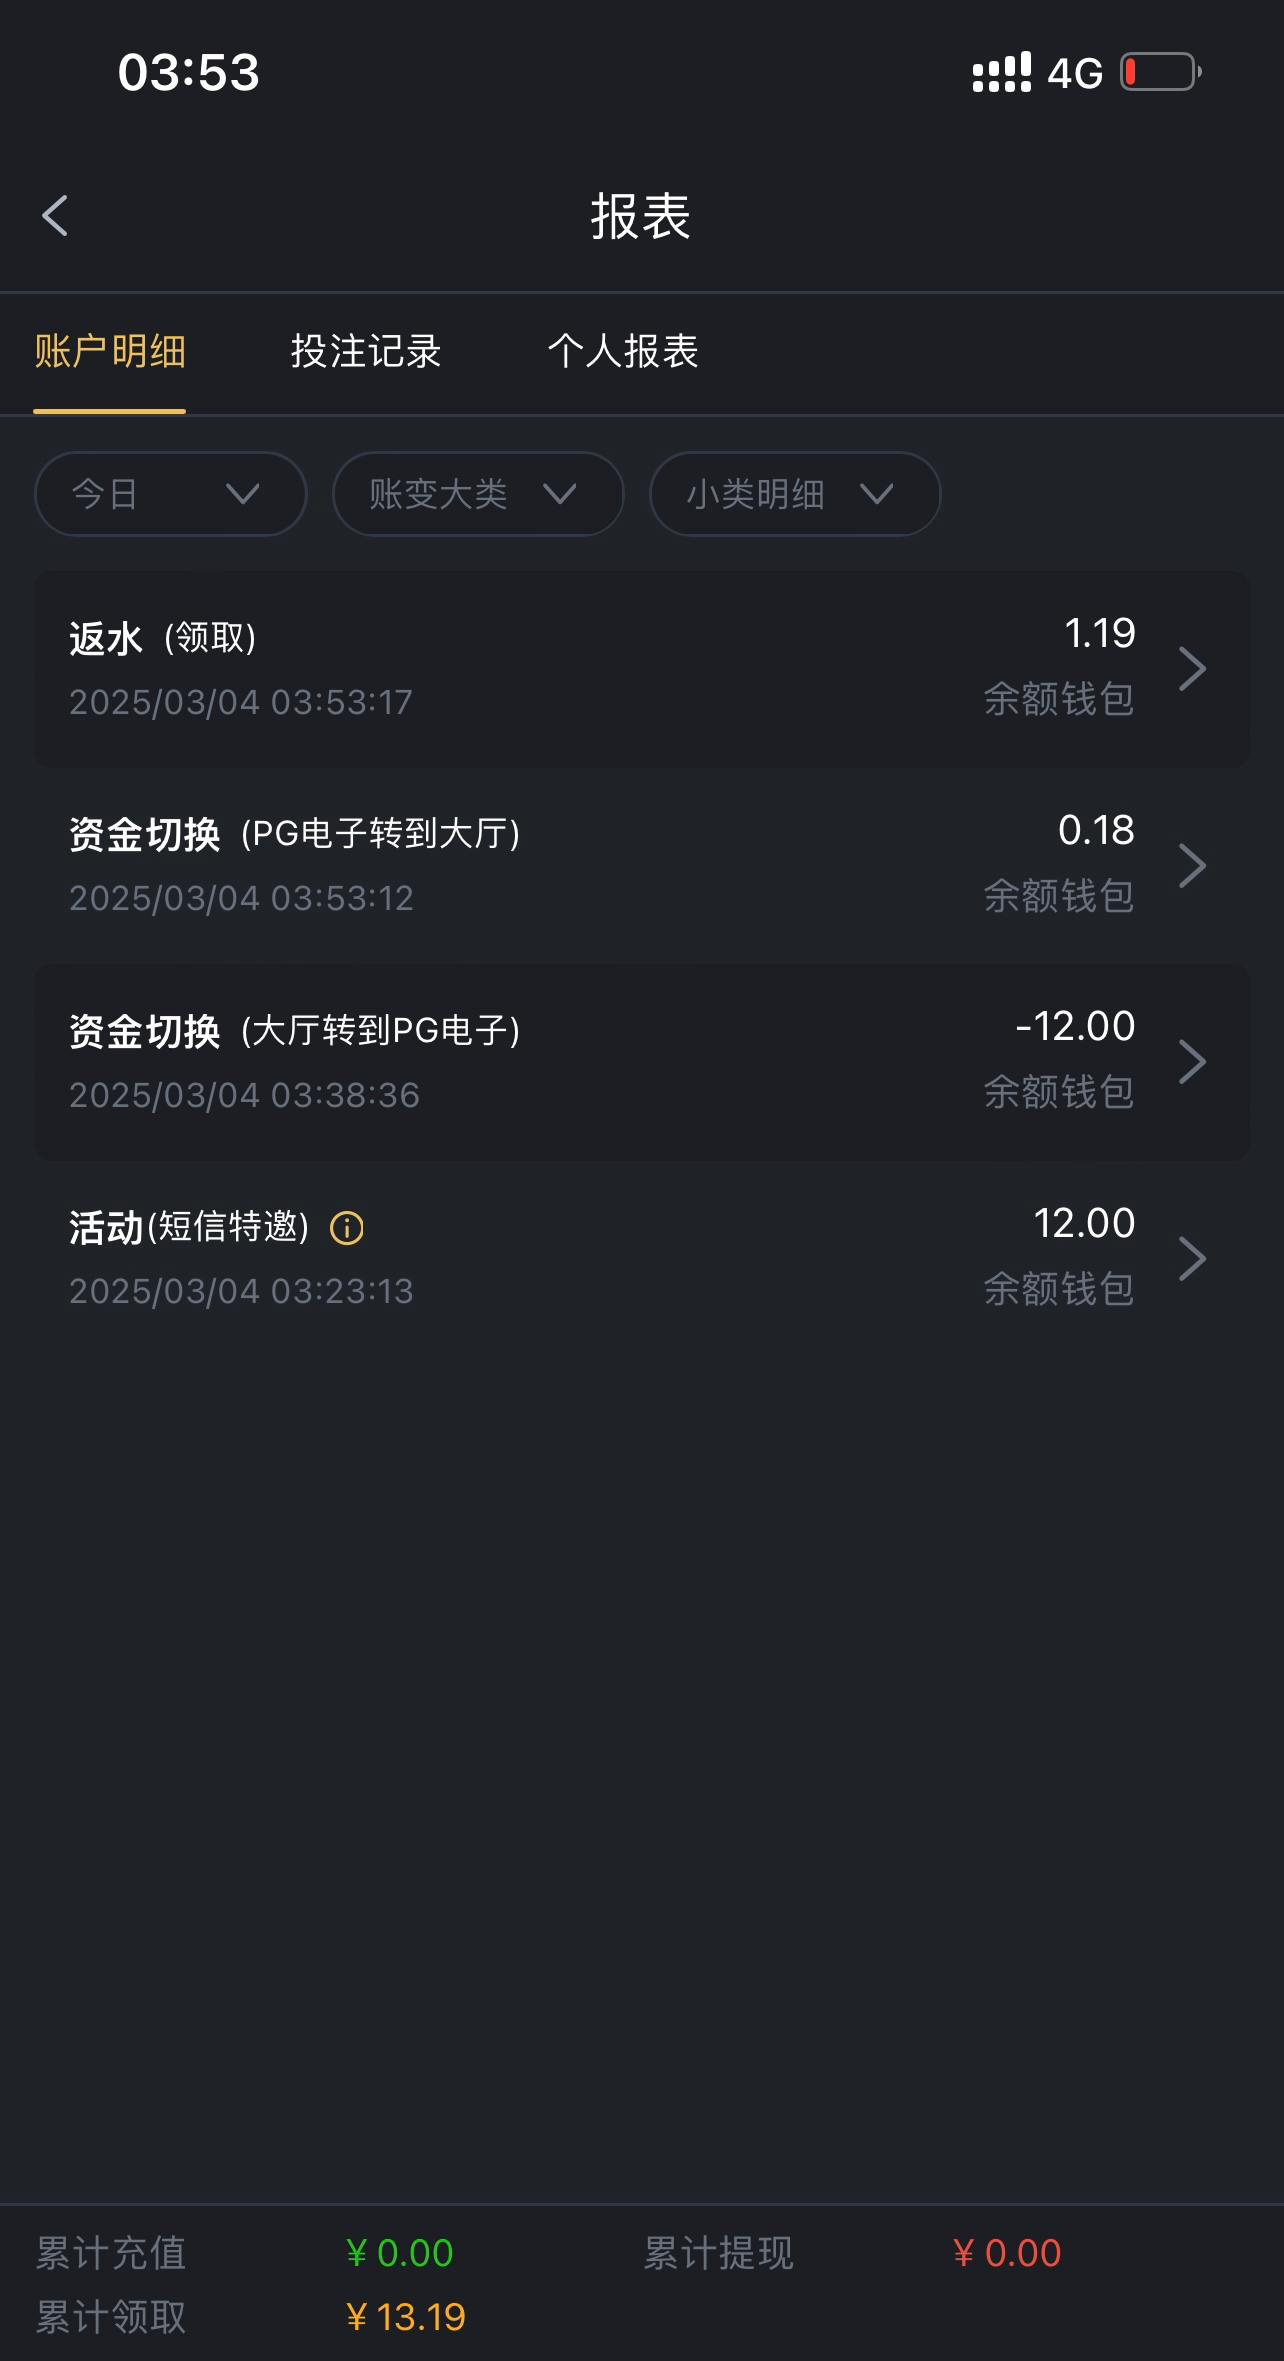Tap the 0.18 transfer amount
The image size is (1284, 2361).
(1096, 831)
